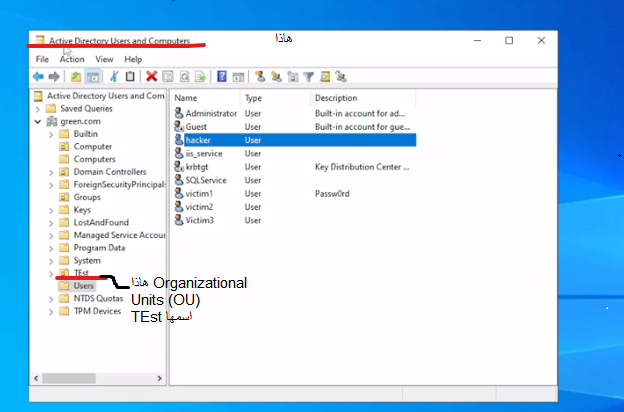Expand the LostAndFound container
The image size is (624, 412).
point(51,223)
